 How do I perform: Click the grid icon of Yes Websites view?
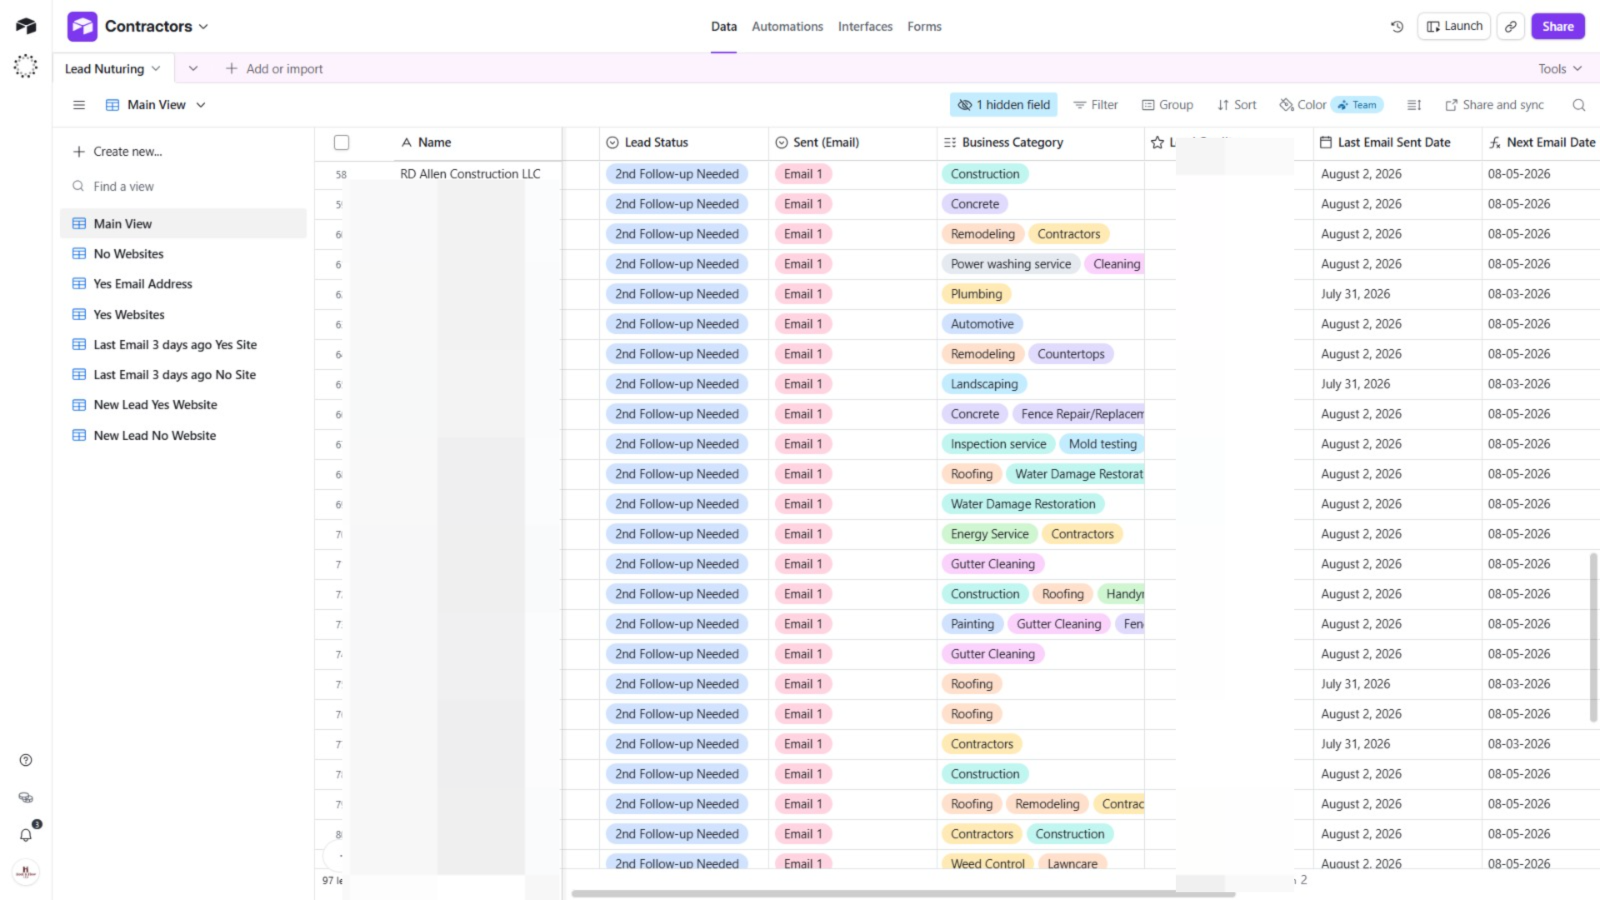pyautogui.click(x=79, y=314)
